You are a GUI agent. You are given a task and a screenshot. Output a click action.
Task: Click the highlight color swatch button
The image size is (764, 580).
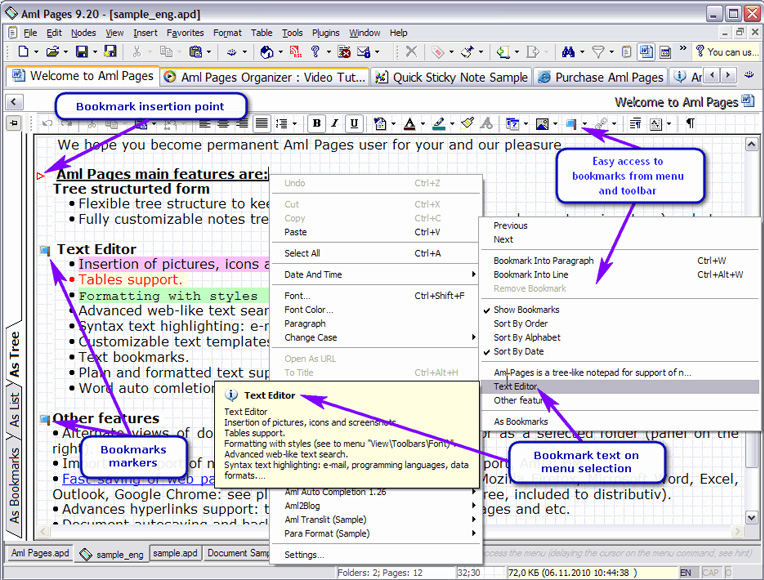click(438, 124)
